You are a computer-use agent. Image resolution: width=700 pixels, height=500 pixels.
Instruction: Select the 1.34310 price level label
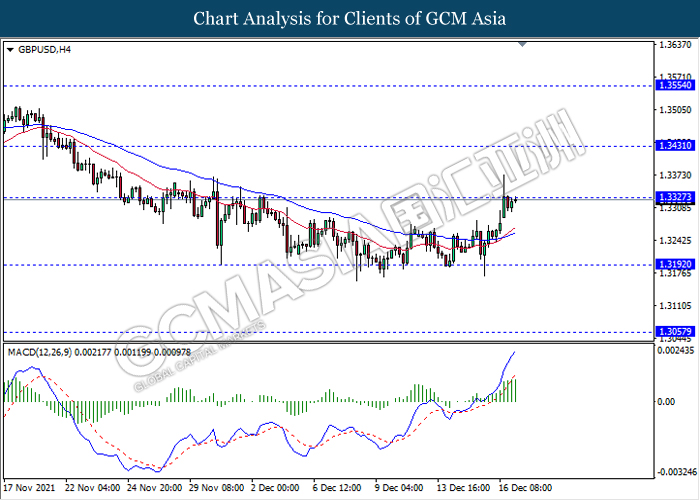pos(675,146)
